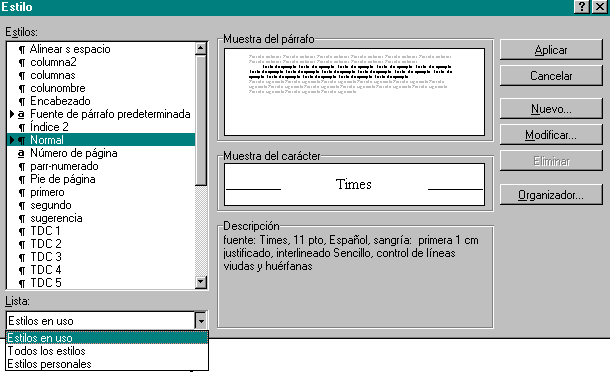The width and height of the screenshot is (610, 373).
Task: Open the Organizador... dialog
Action: tap(551, 194)
